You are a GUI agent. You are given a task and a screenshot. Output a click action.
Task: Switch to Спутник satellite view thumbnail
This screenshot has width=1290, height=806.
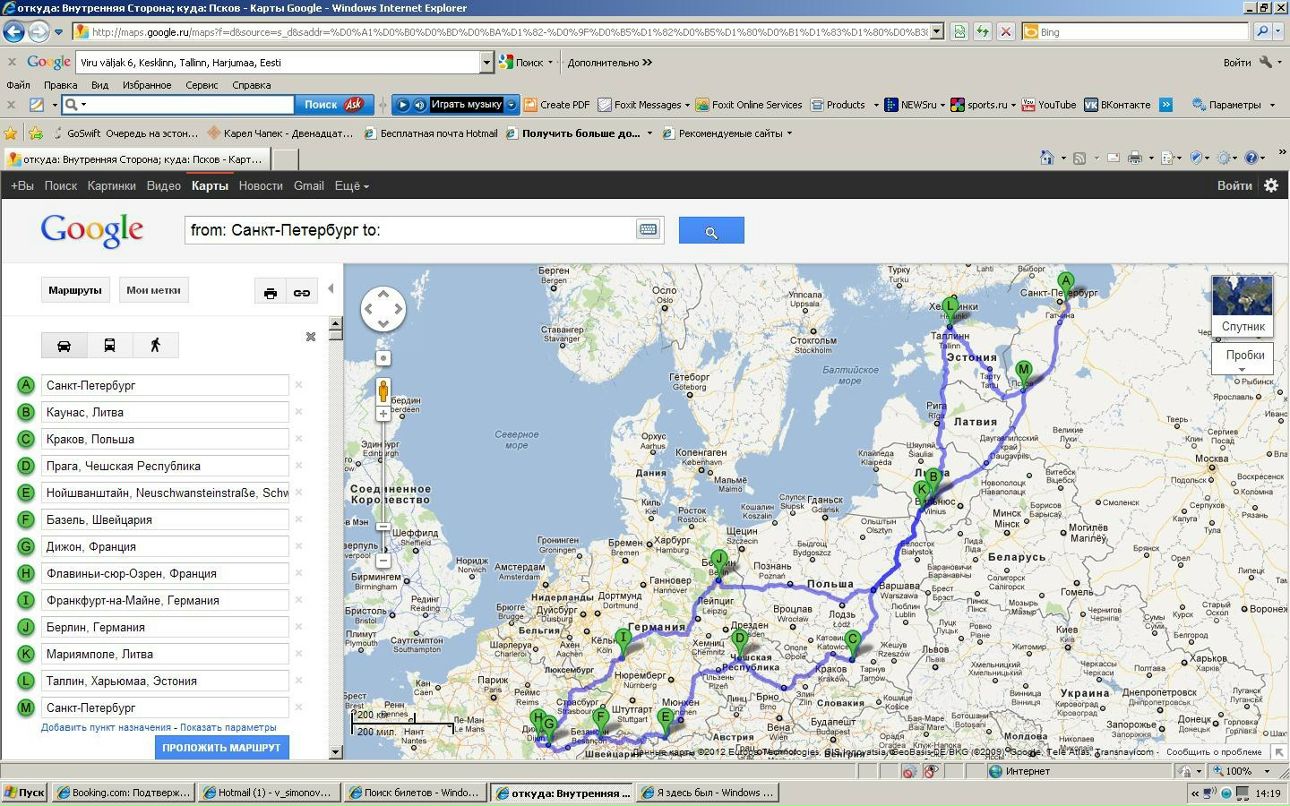[1242, 305]
